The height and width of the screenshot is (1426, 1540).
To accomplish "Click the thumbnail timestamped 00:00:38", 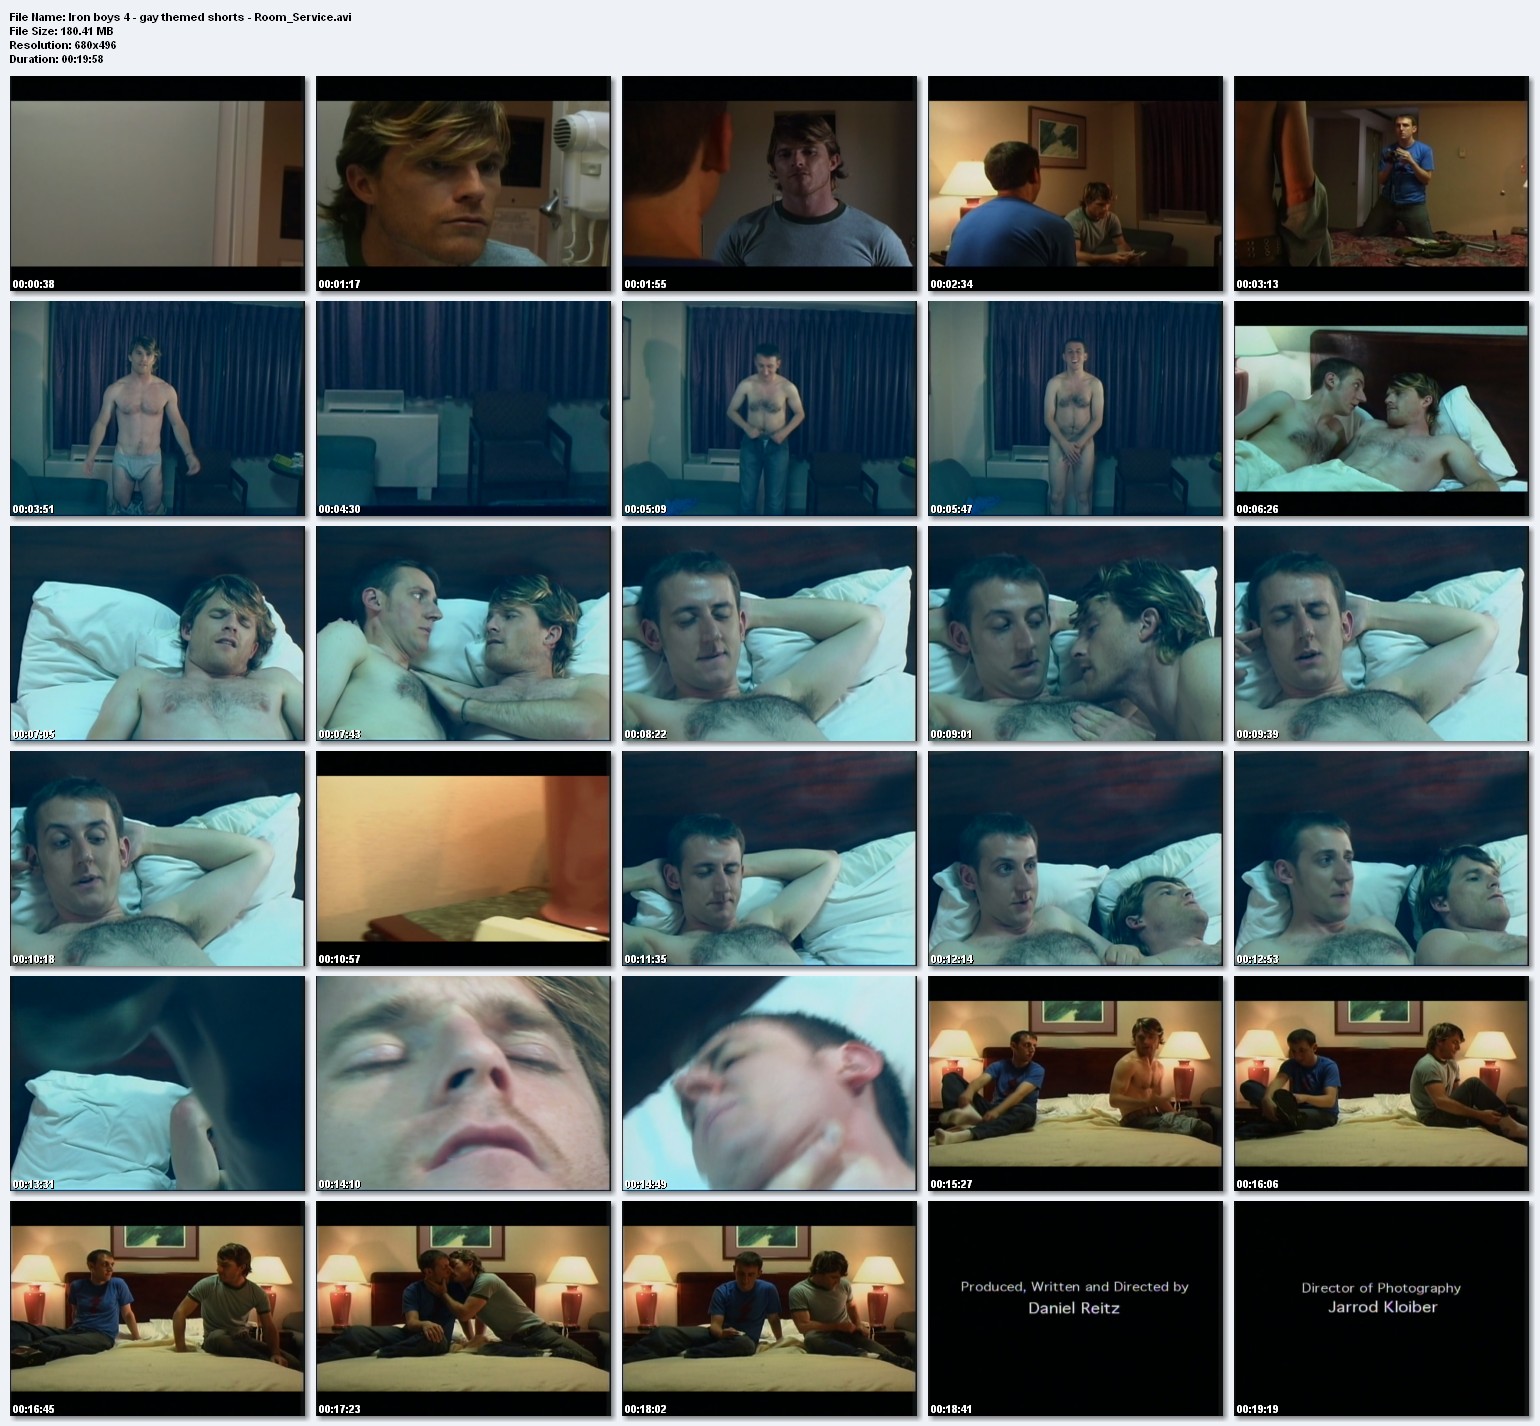I will 157,183.
